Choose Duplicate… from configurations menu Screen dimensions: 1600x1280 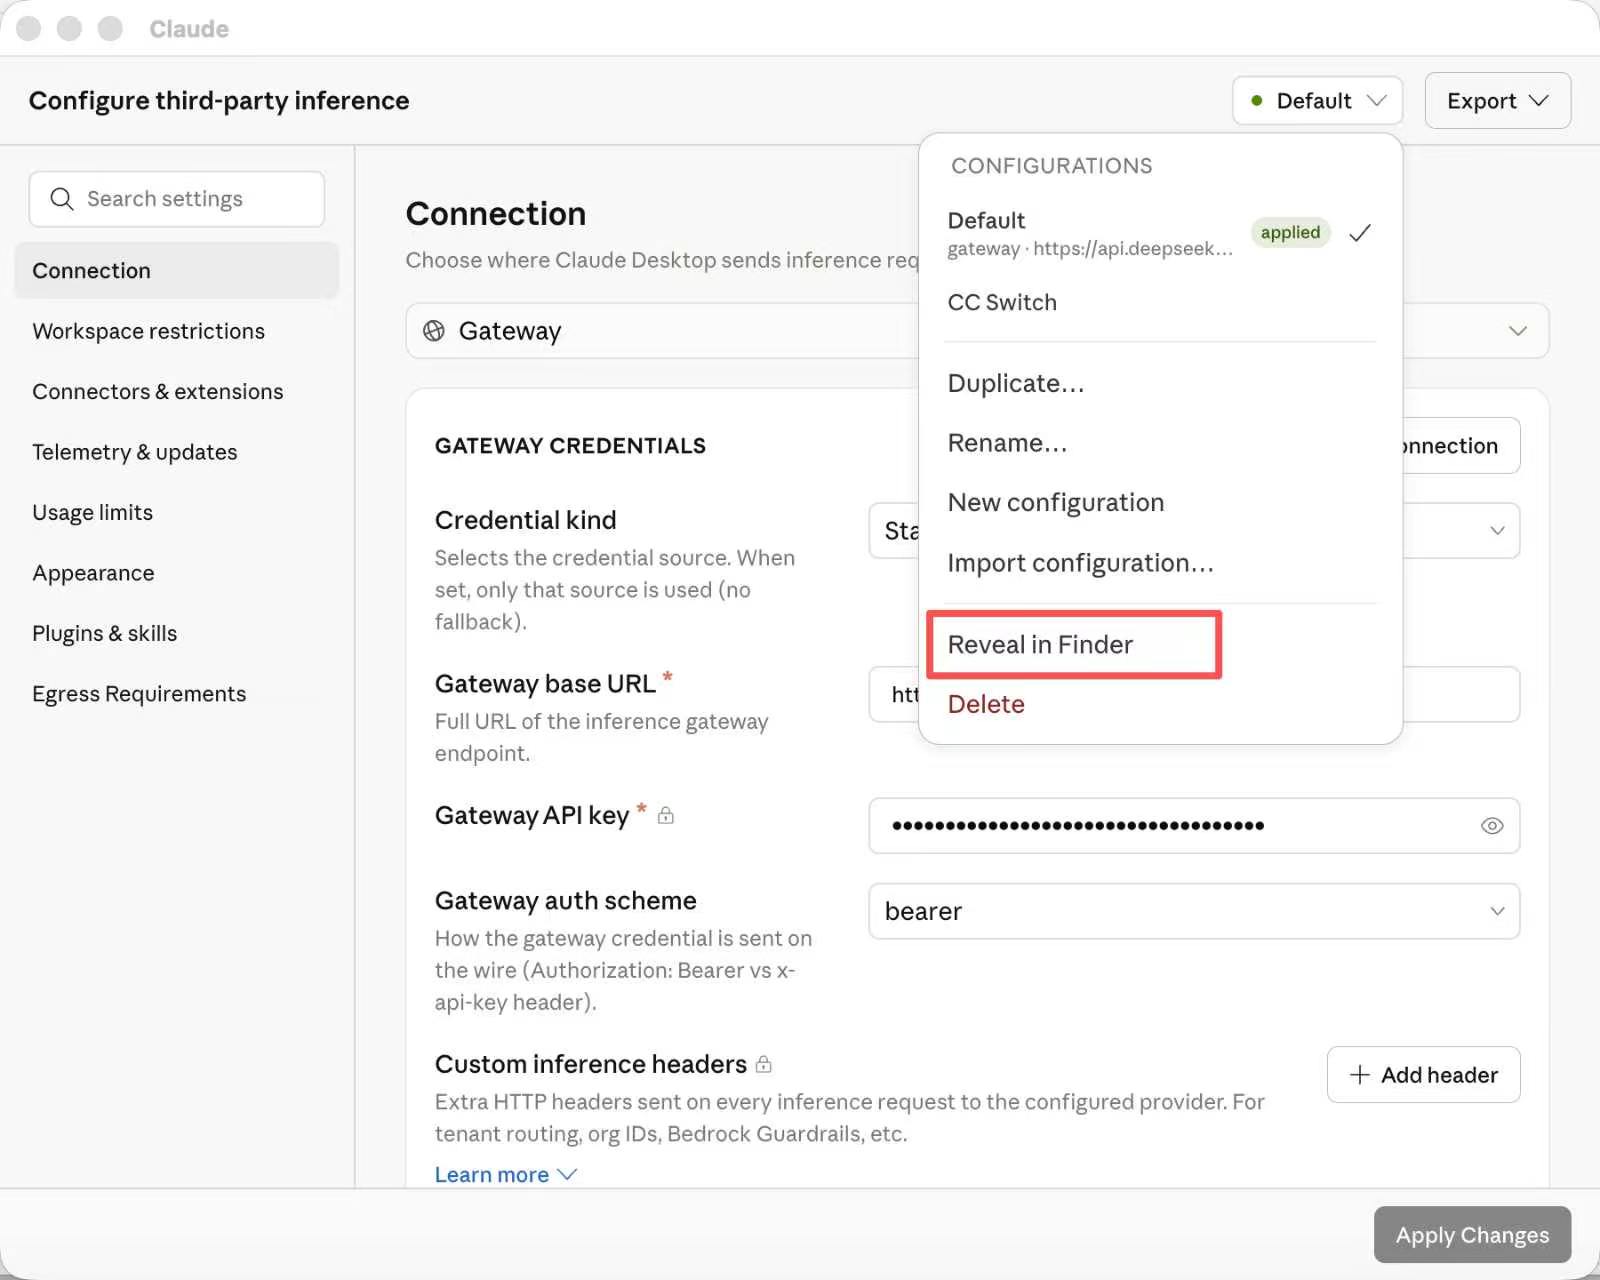pos(1015,384)
